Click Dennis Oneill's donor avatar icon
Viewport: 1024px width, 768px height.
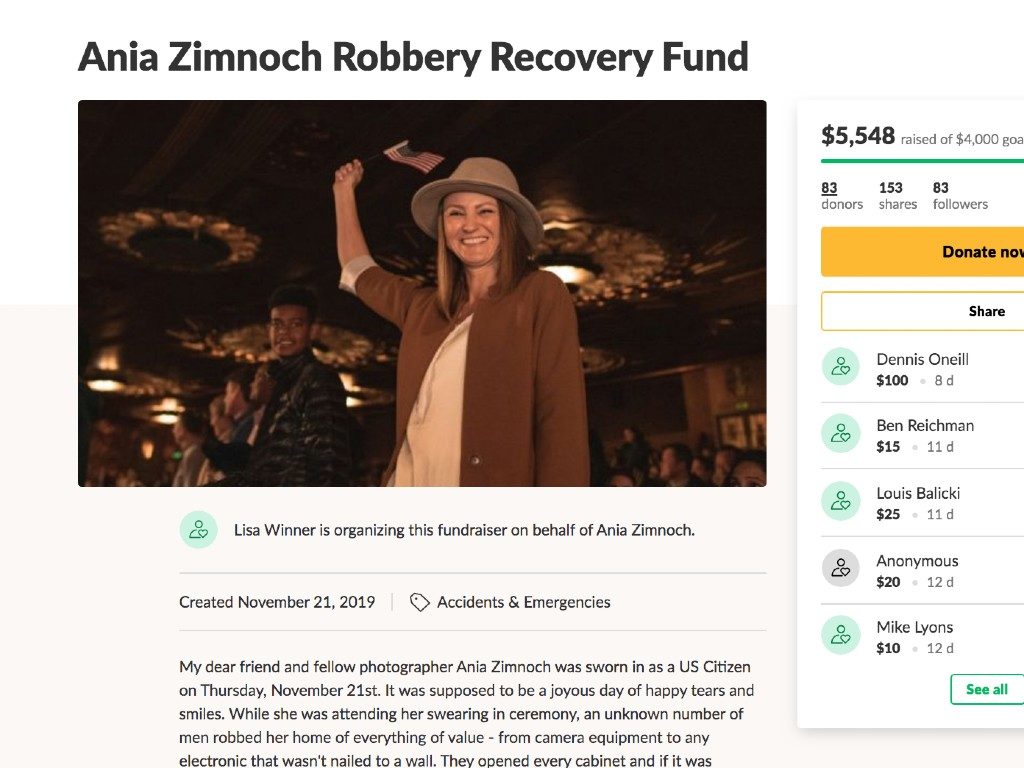841,367
